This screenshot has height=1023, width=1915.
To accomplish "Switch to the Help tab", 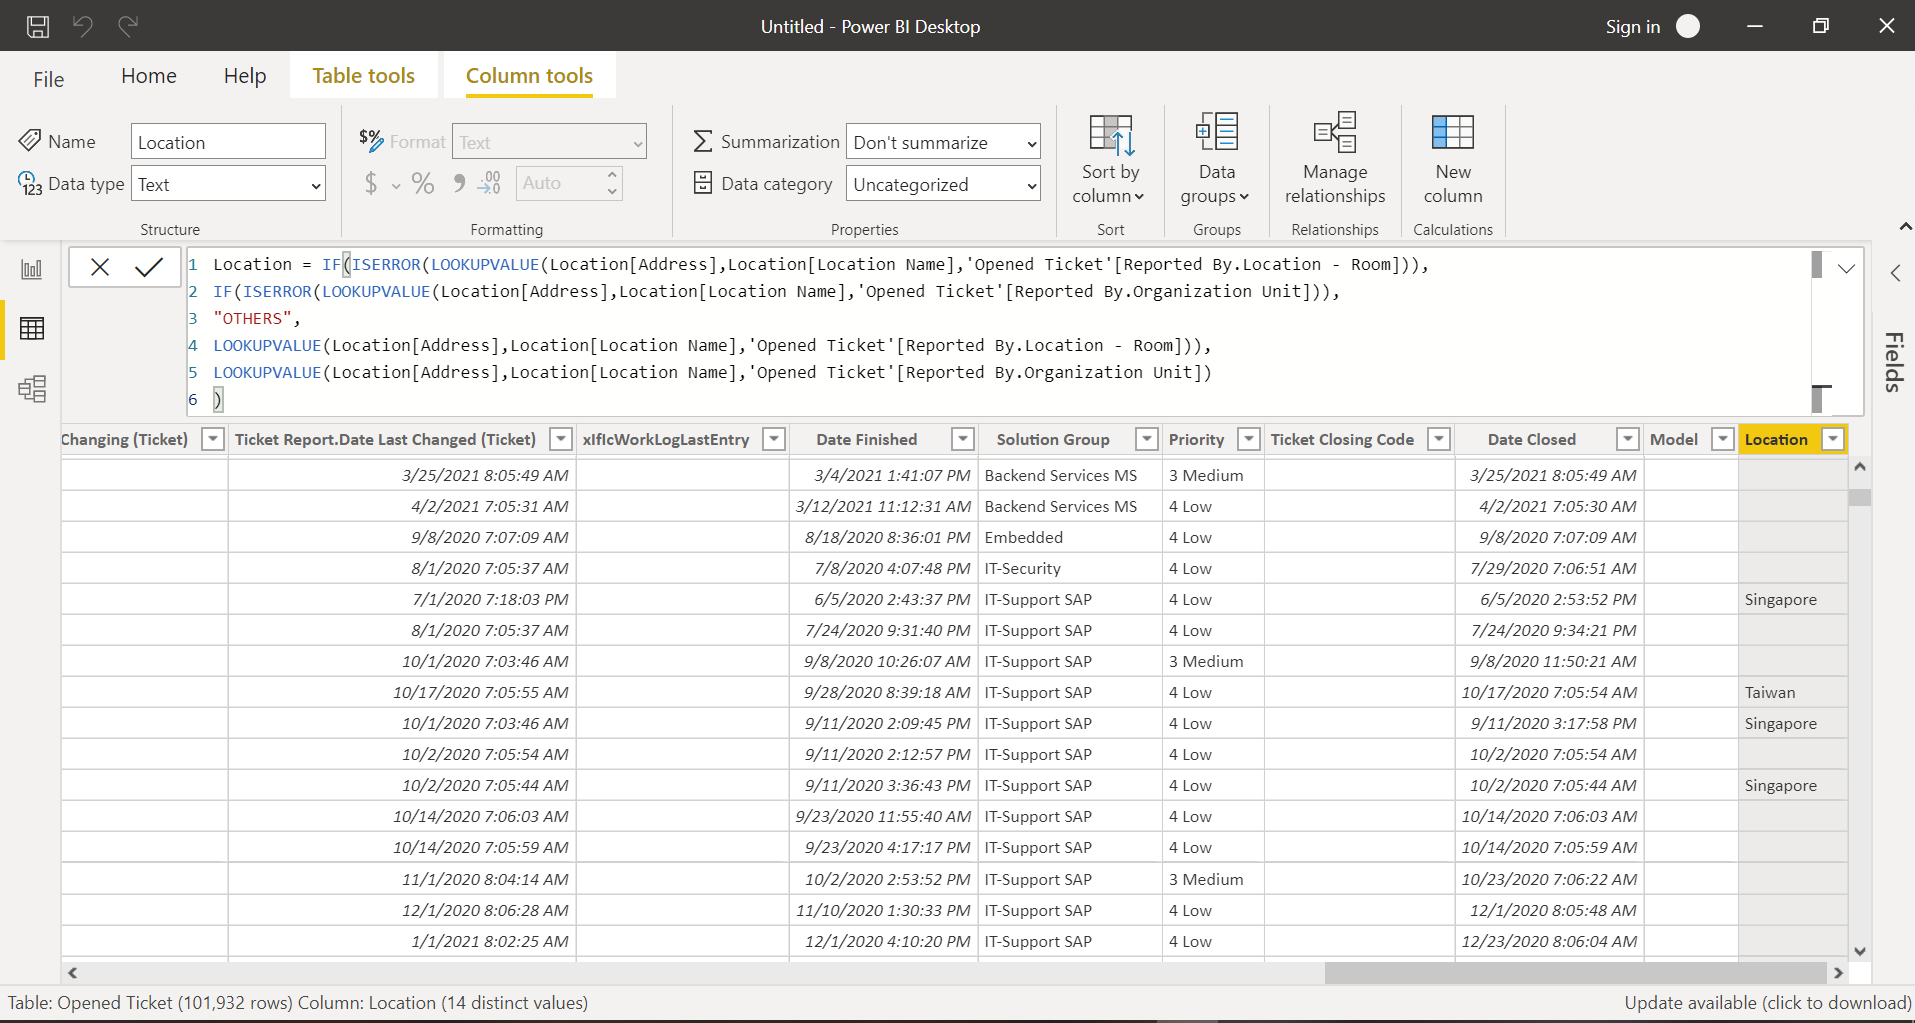I will [245, 76].
